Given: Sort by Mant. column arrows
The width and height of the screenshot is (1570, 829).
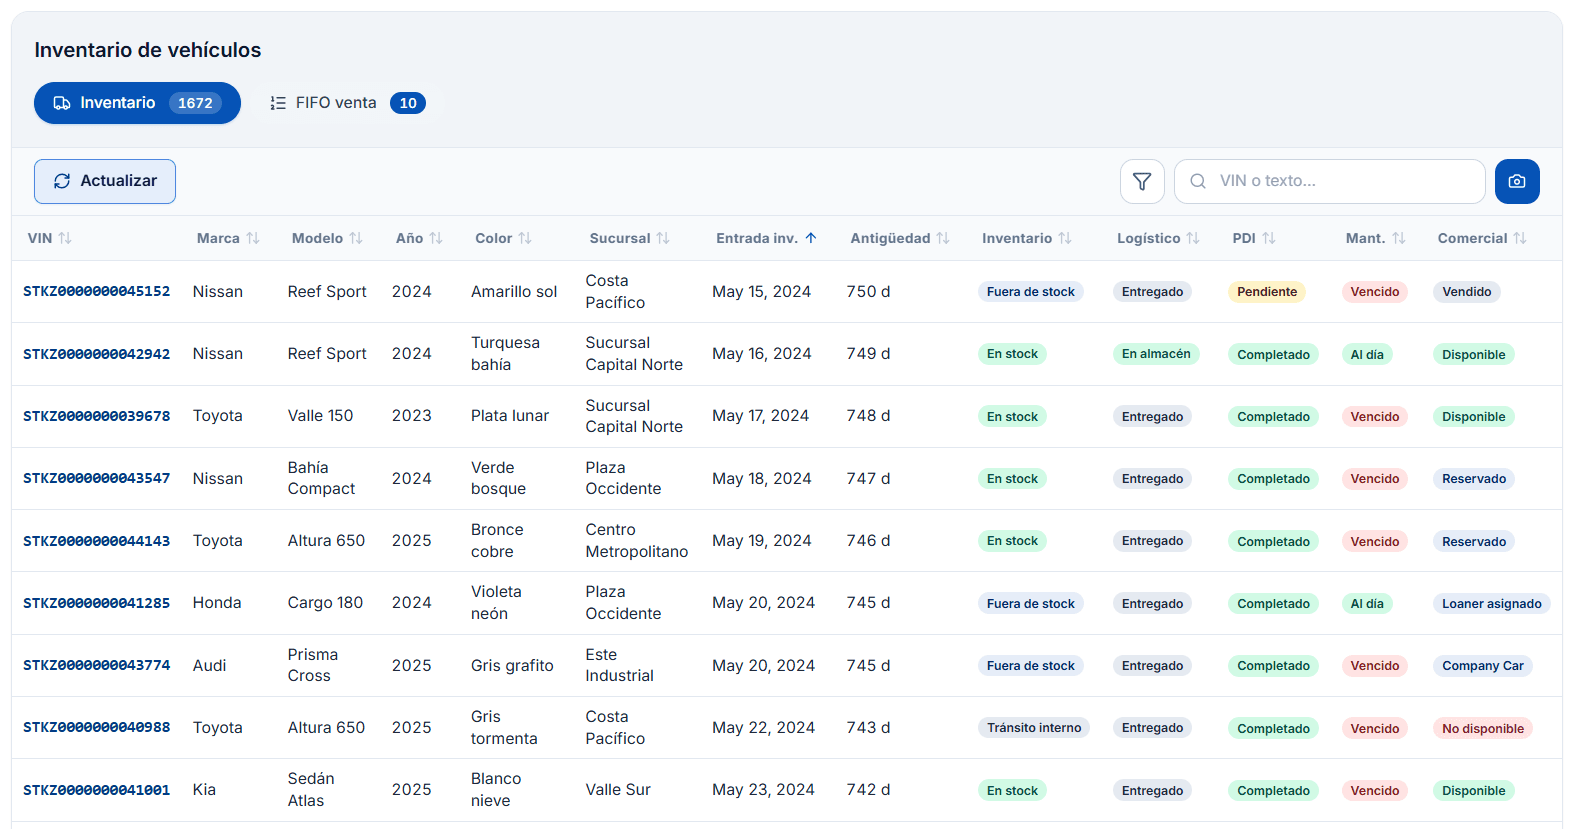Looking at the screenshot, I should tap(1399, 238).
